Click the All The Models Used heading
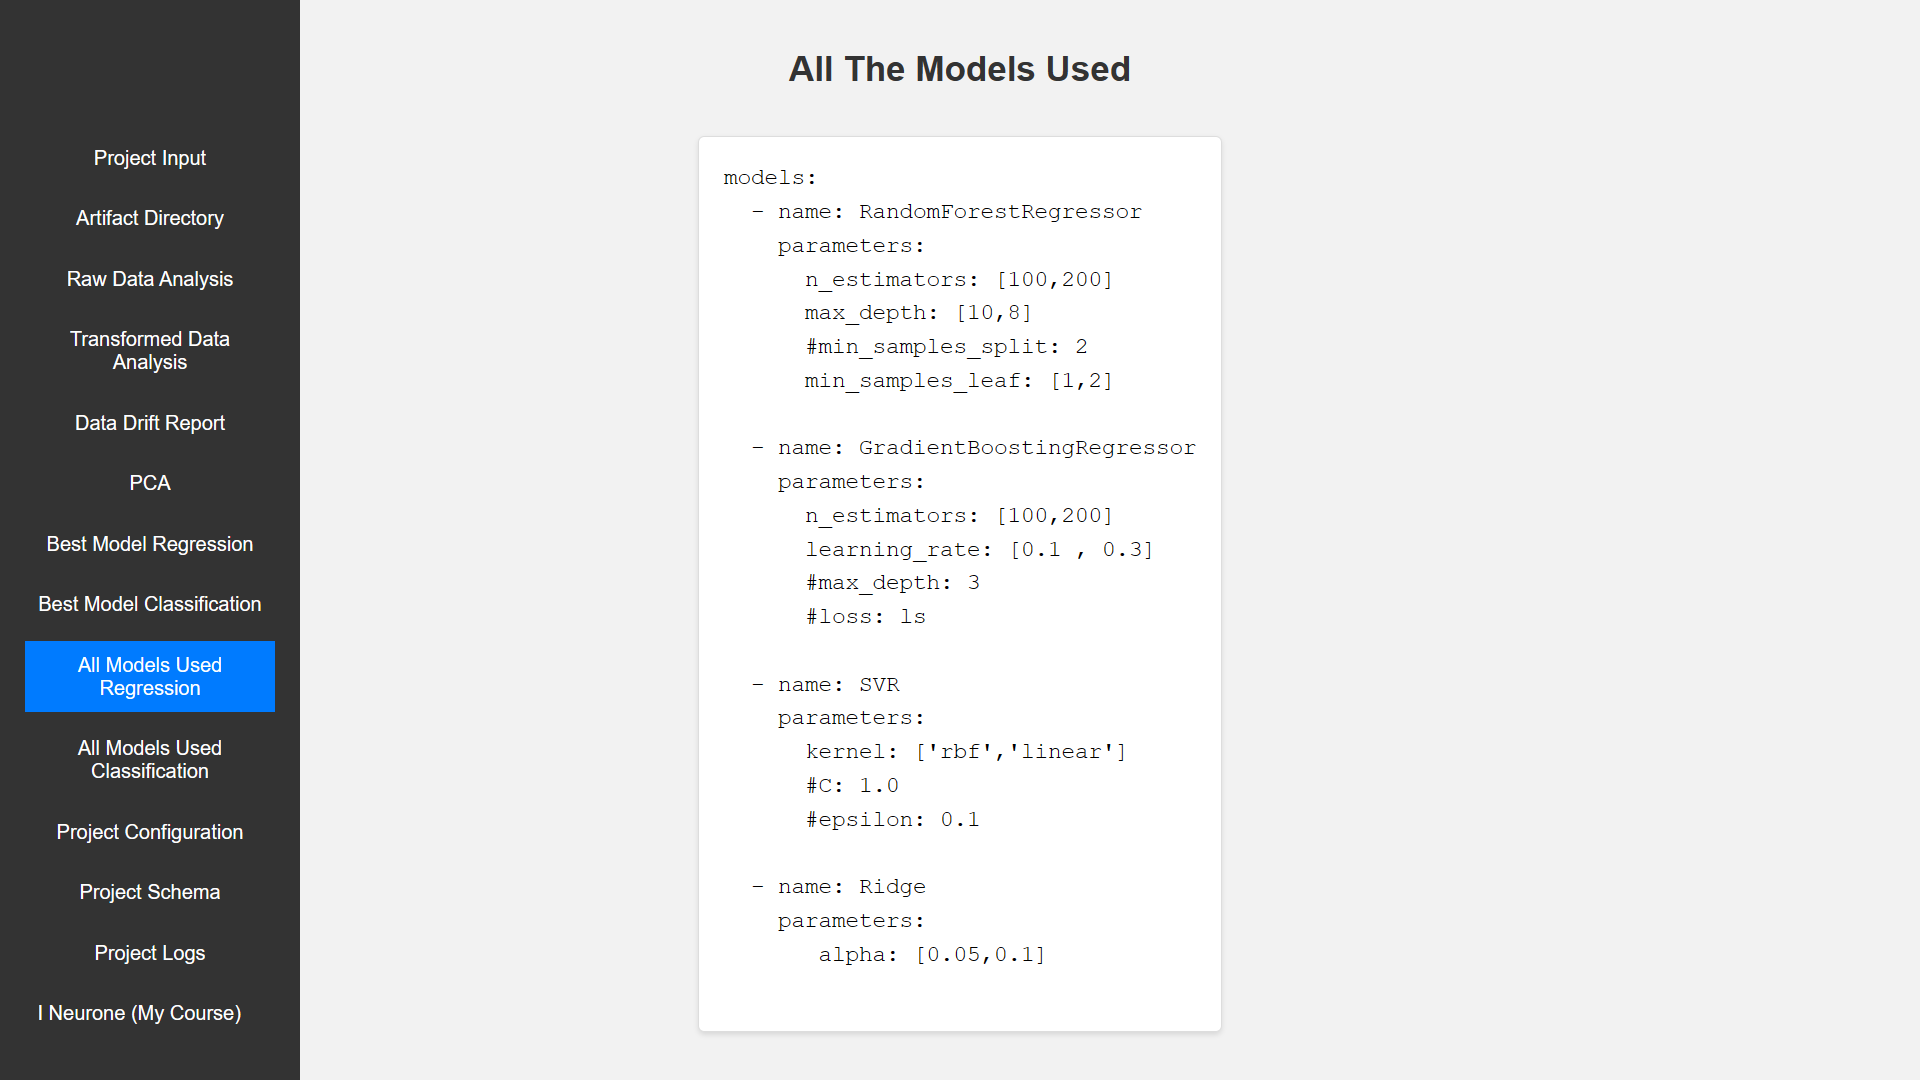Image resolution: width=1920 pixels, height=1080 pixels. click(x=959, y=68)
